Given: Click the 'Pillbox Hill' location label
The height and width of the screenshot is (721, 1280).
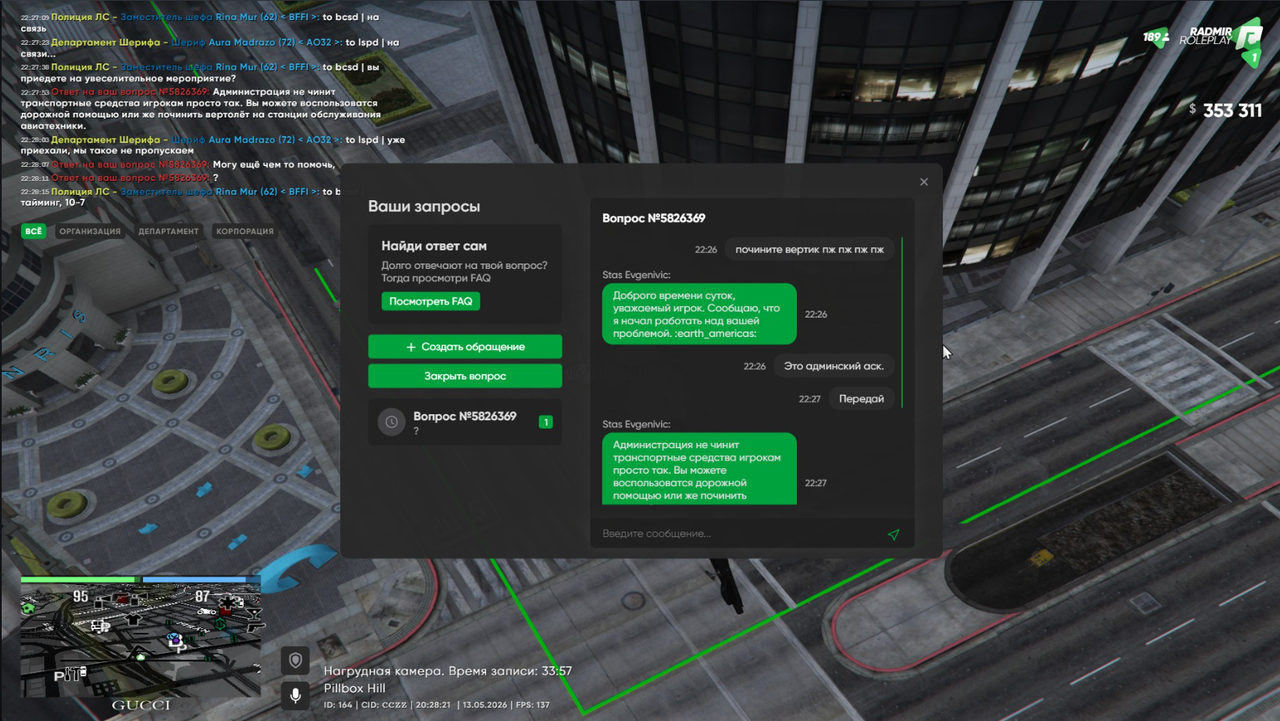Looking at the screenshot, I should 354,689.
